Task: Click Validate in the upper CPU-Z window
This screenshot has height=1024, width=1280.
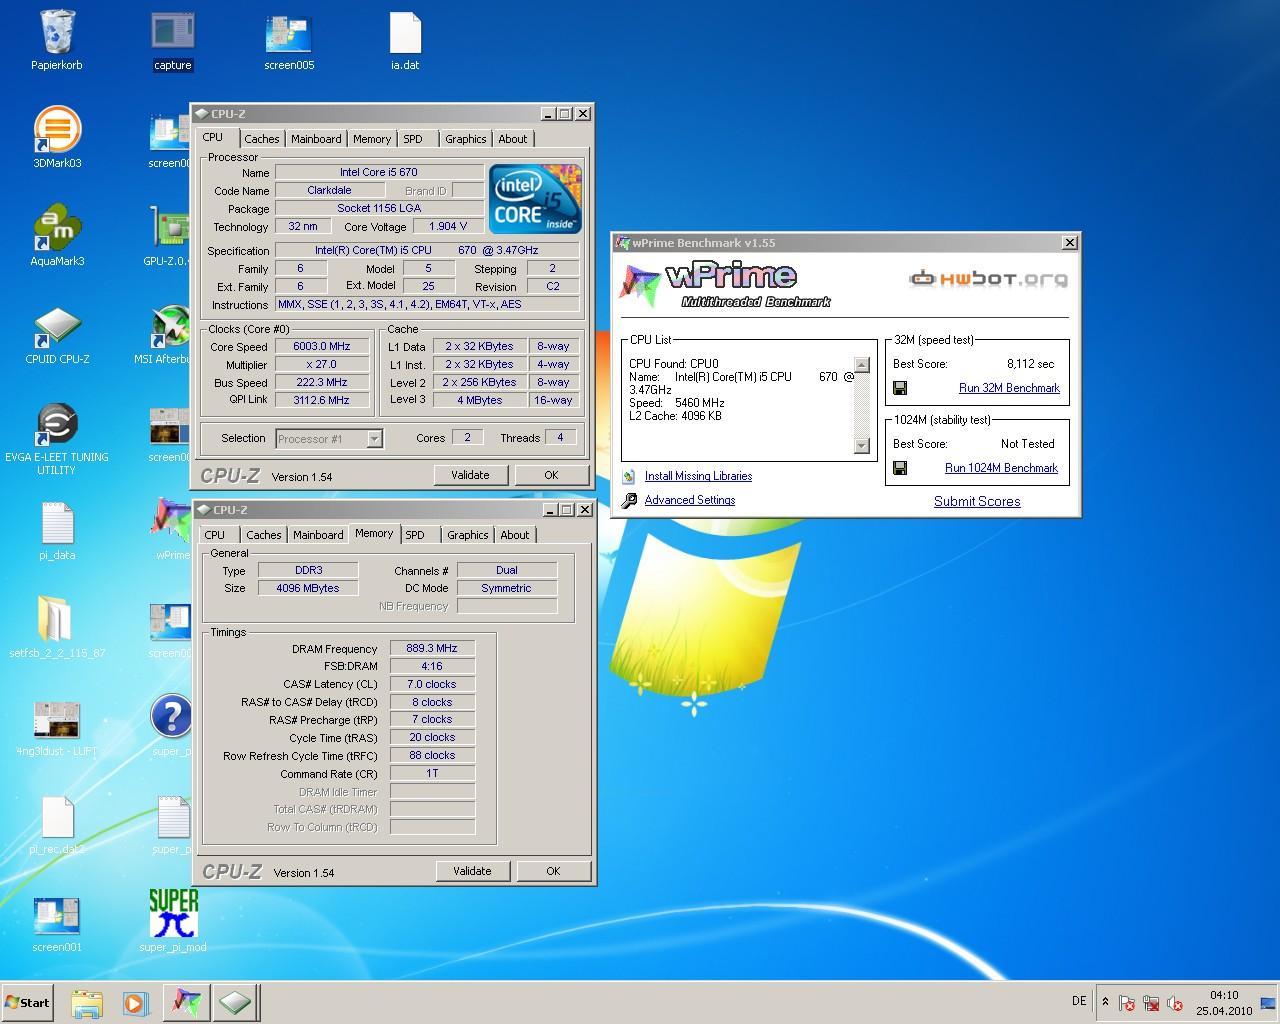Action: click(x=470, y=475)
